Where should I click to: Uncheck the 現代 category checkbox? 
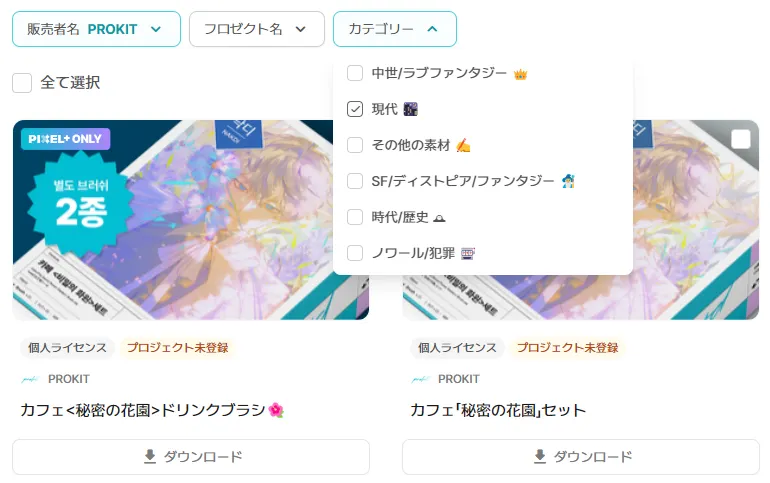tap(355, 109)
